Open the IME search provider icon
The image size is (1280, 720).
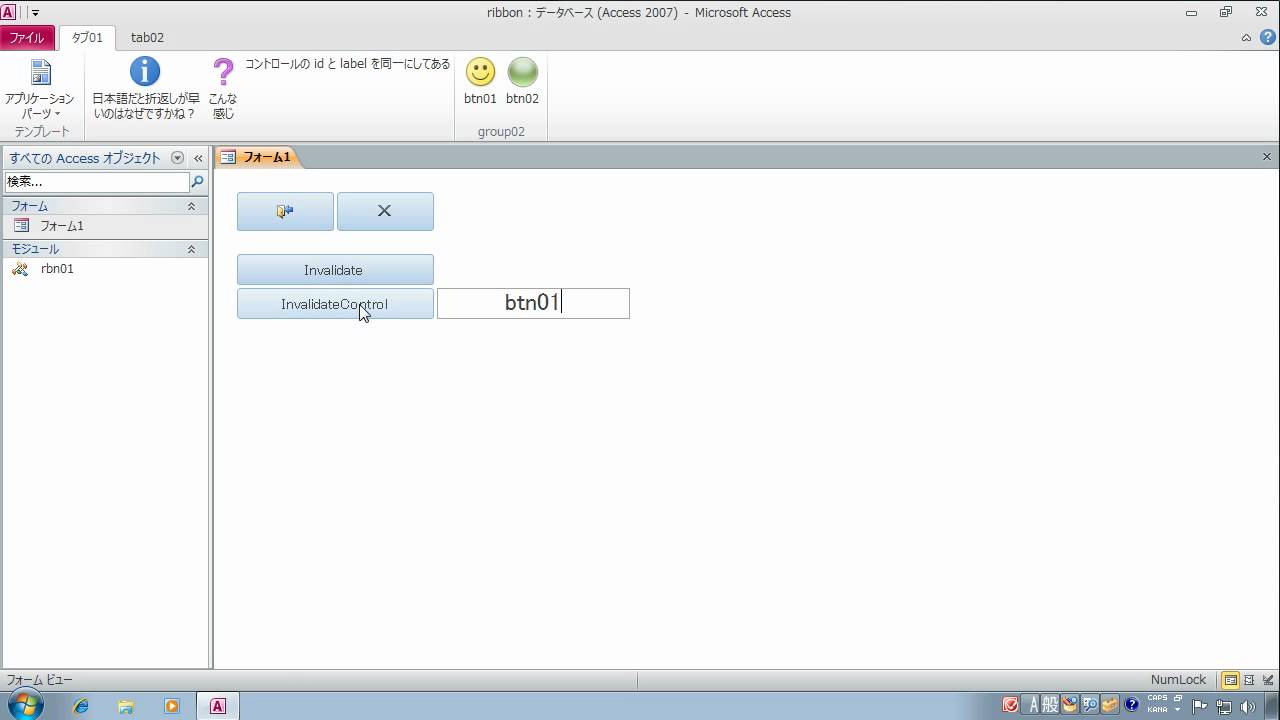[1090, 705]
